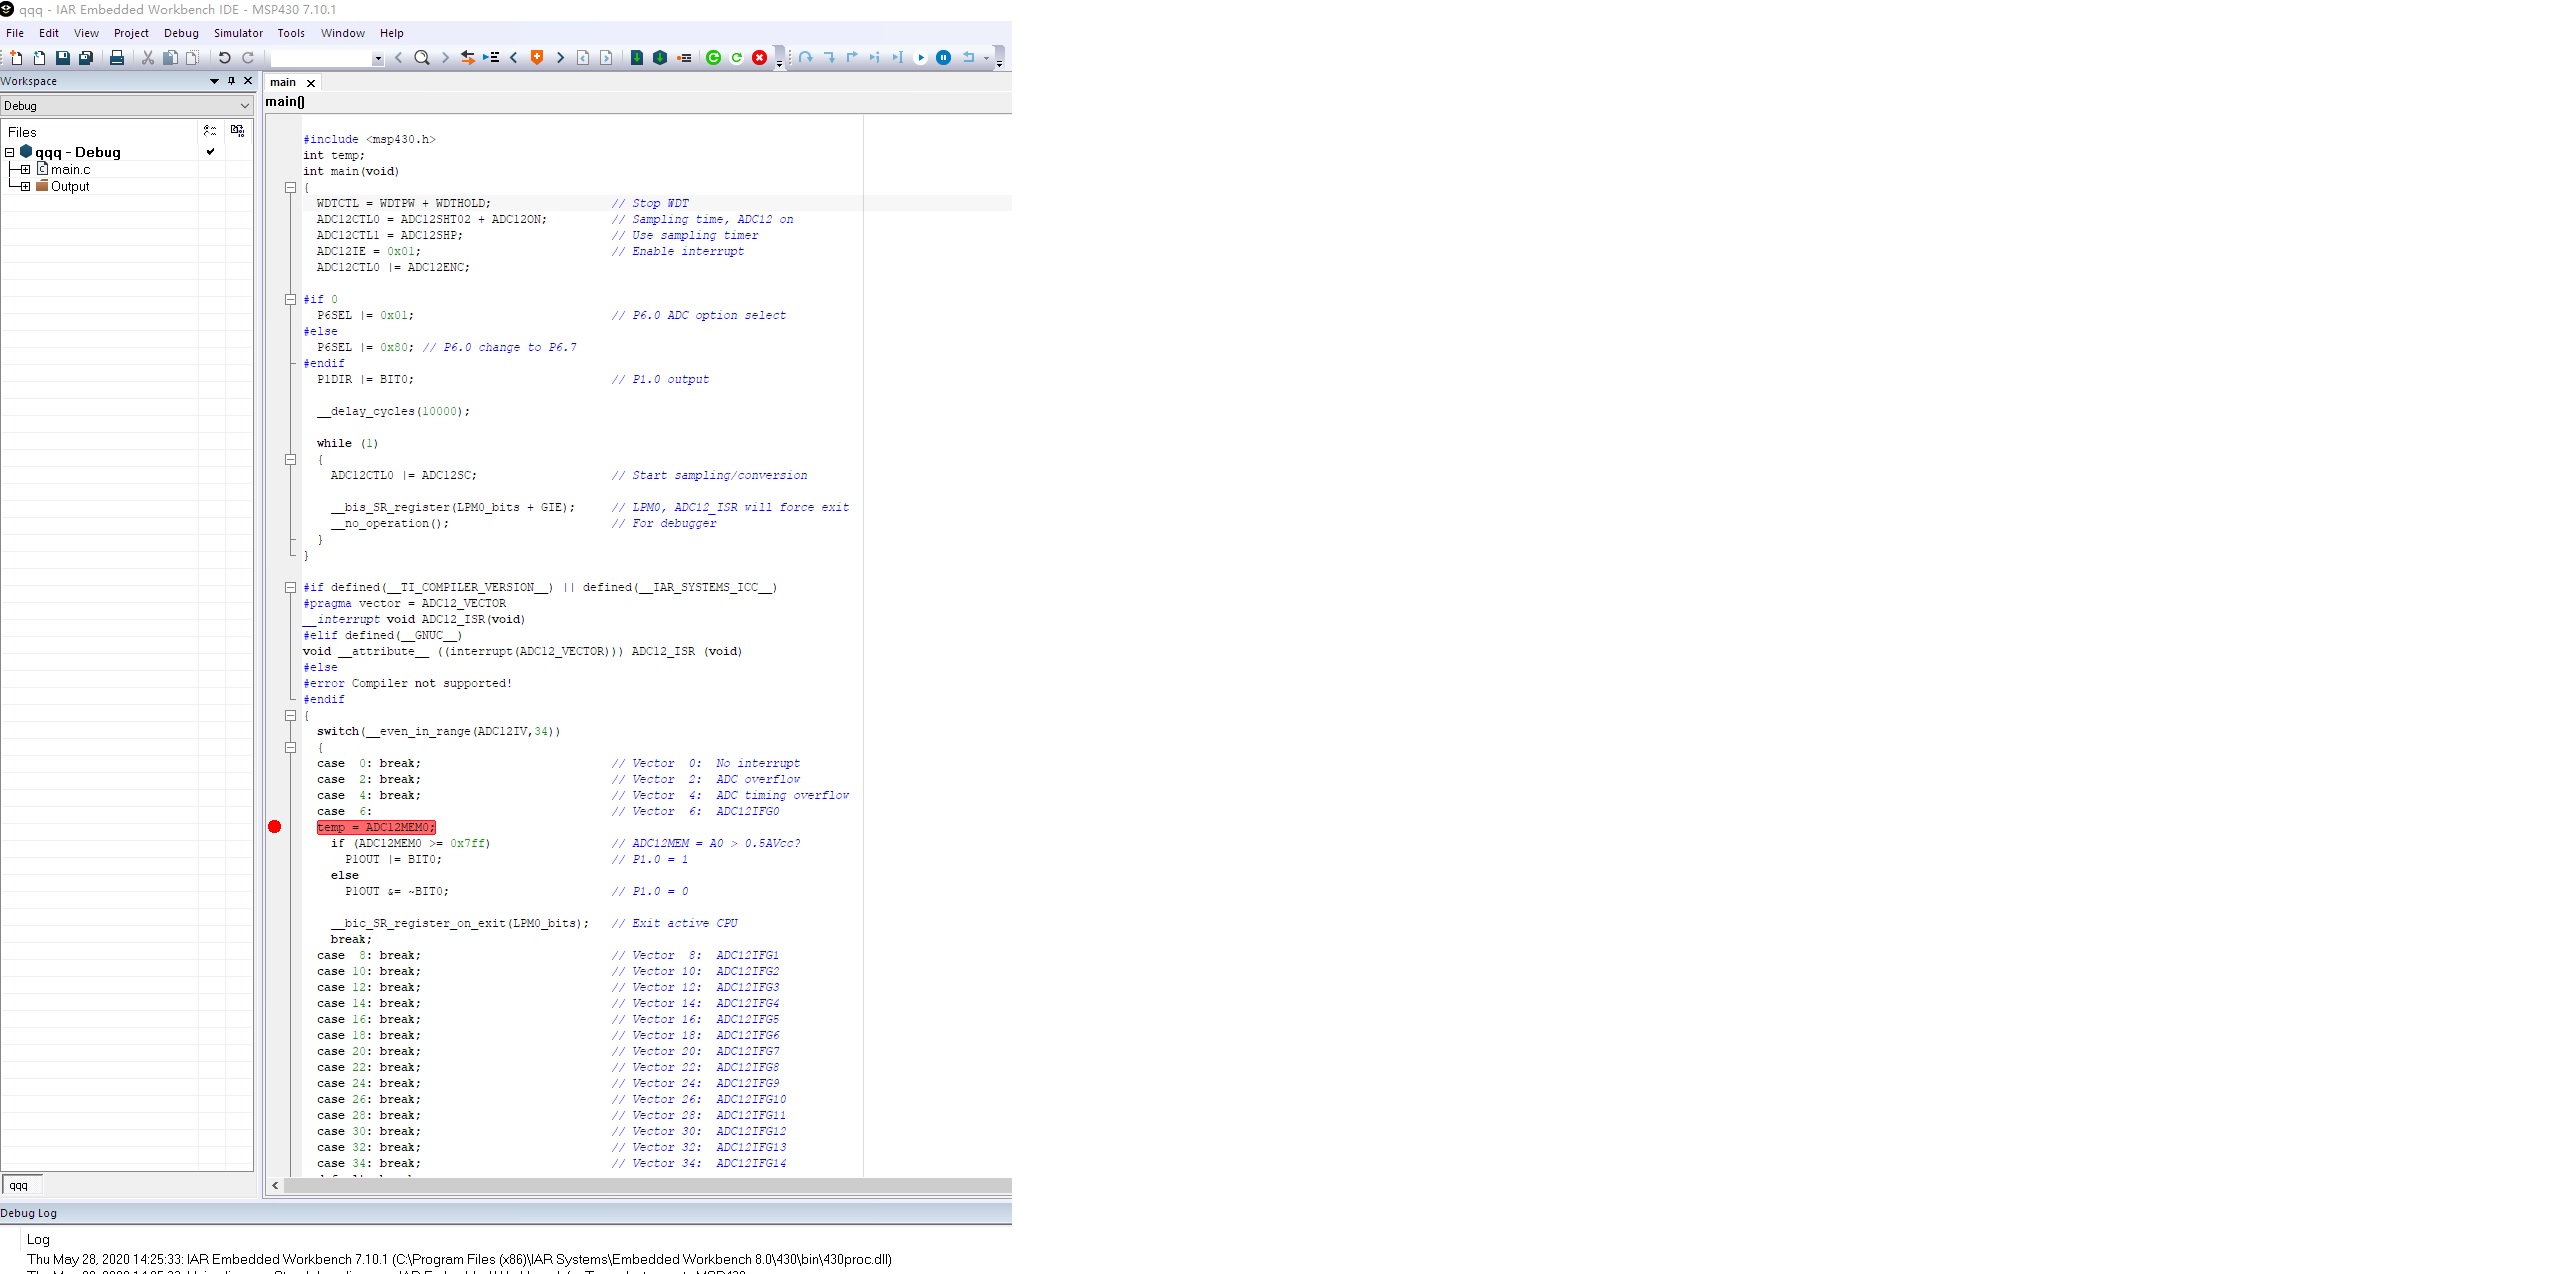The image size is (2554, 1274).
Task: Click the Run to Cursor debug icon
Action: pyautogui.click(x=898, y=58)
